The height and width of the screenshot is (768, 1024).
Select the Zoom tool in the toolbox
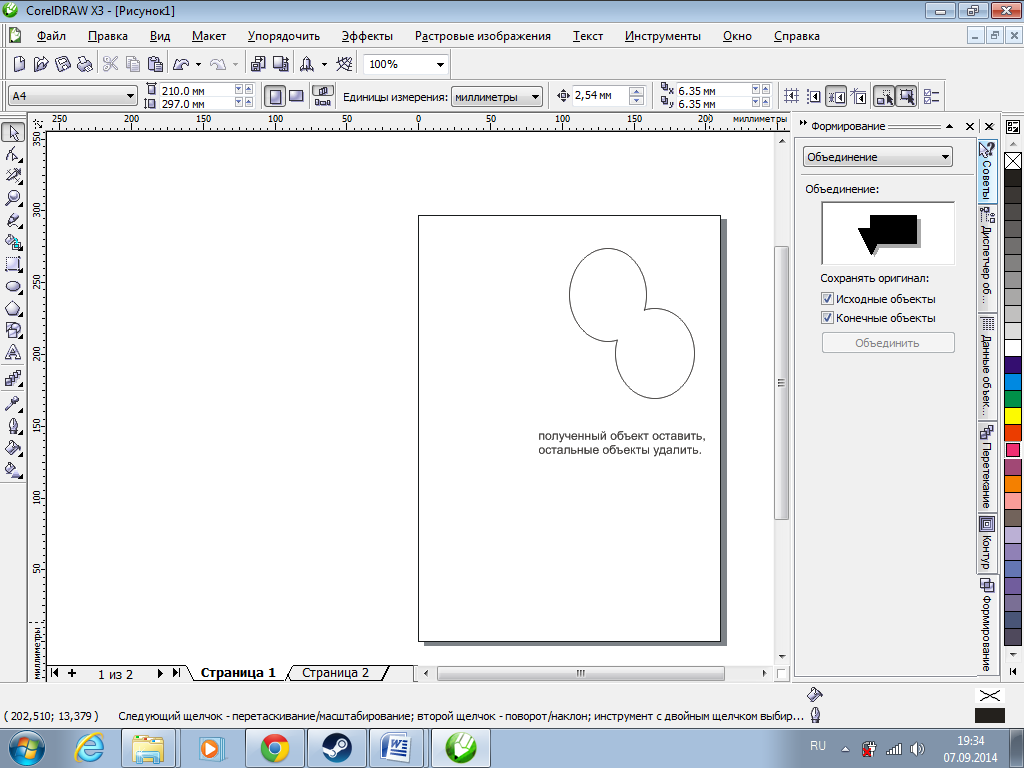point(13,198)
